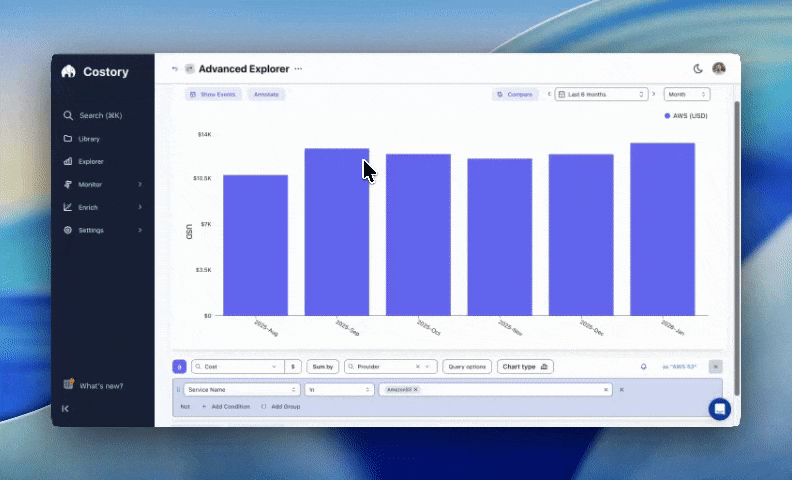Open Query options

467,366
